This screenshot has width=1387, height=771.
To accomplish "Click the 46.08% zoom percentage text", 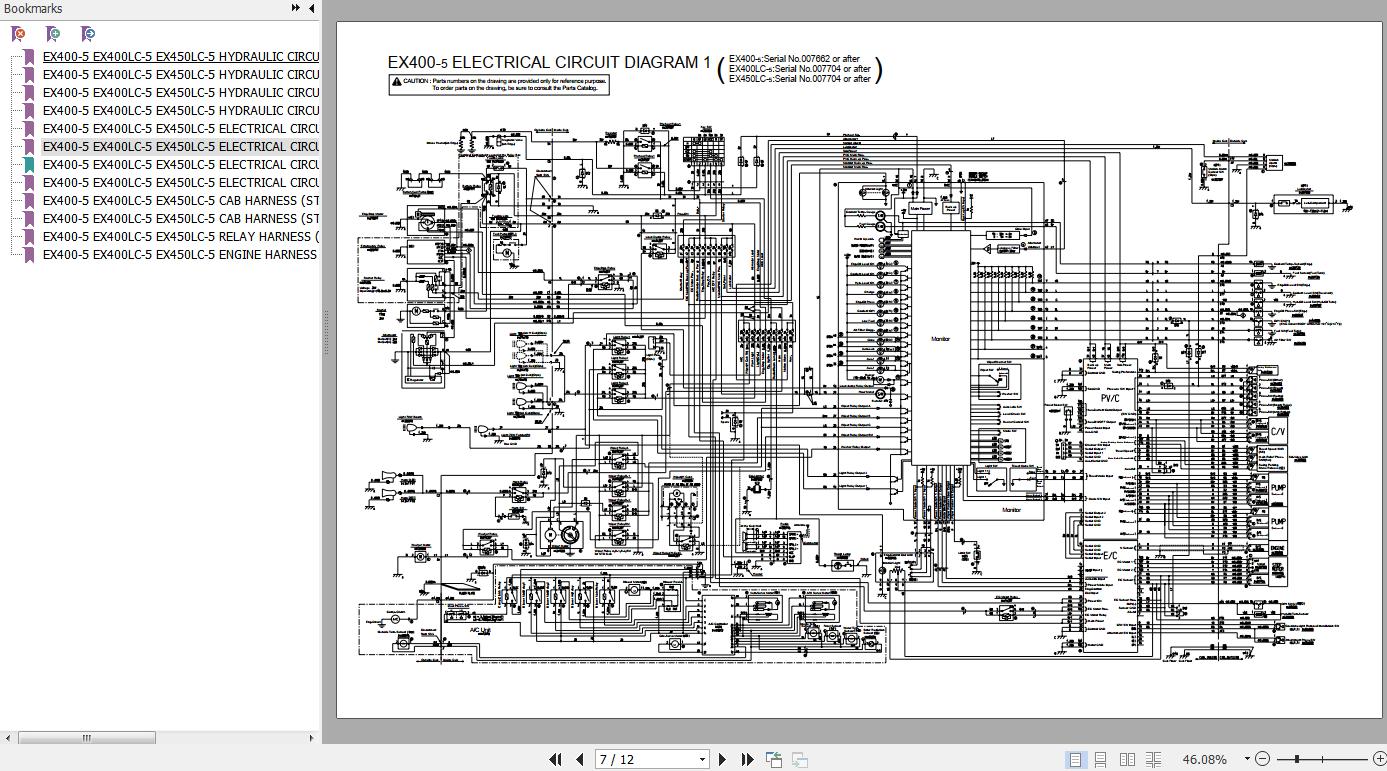I will (1204, 760).
